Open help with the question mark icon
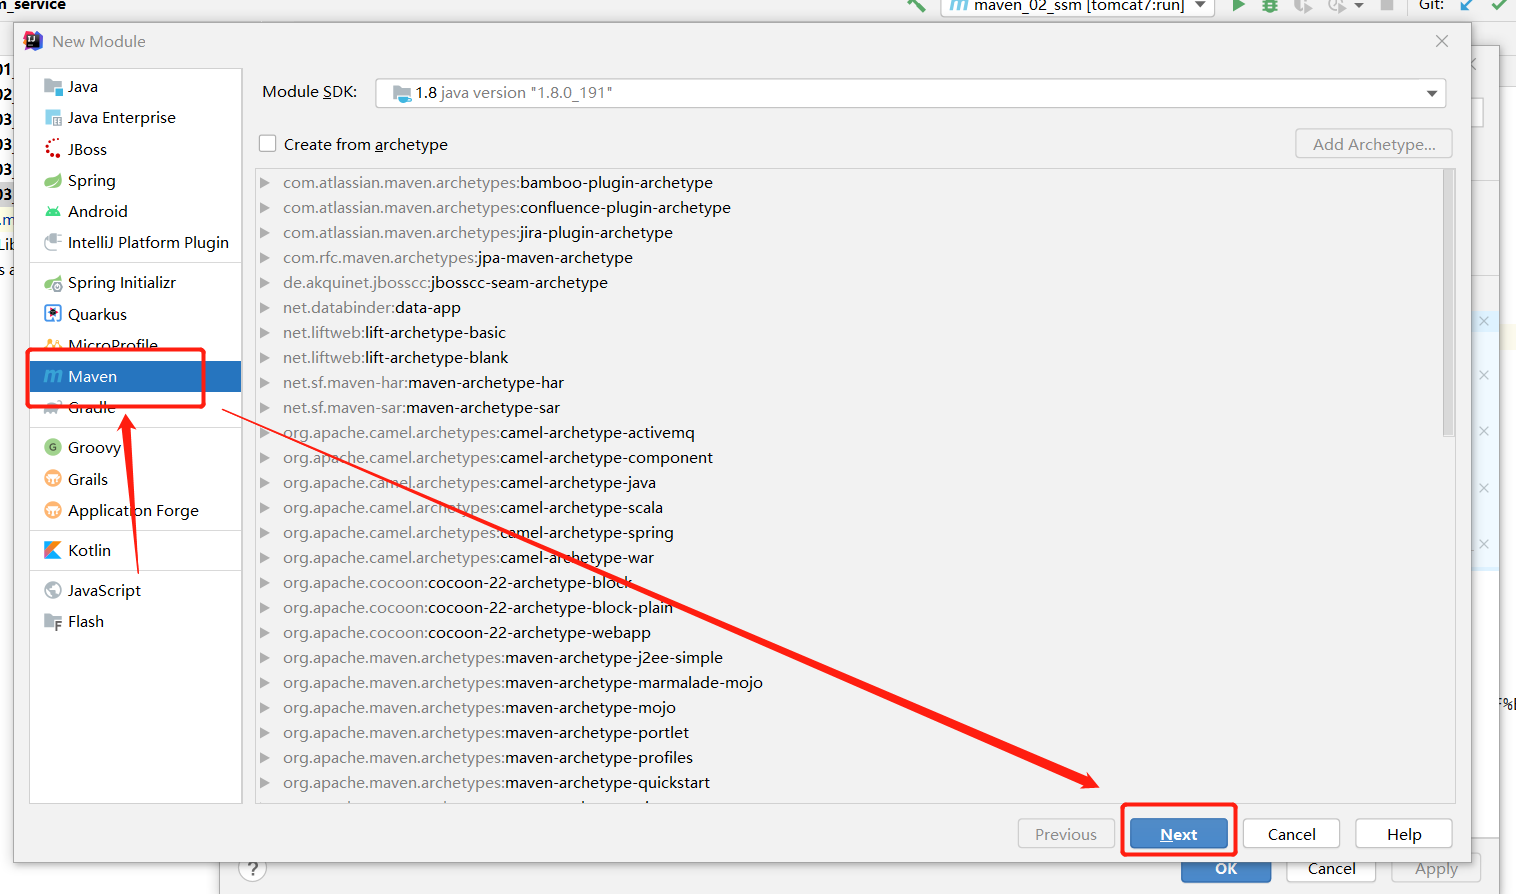1516x894 pixels. [x=253, y=869]
